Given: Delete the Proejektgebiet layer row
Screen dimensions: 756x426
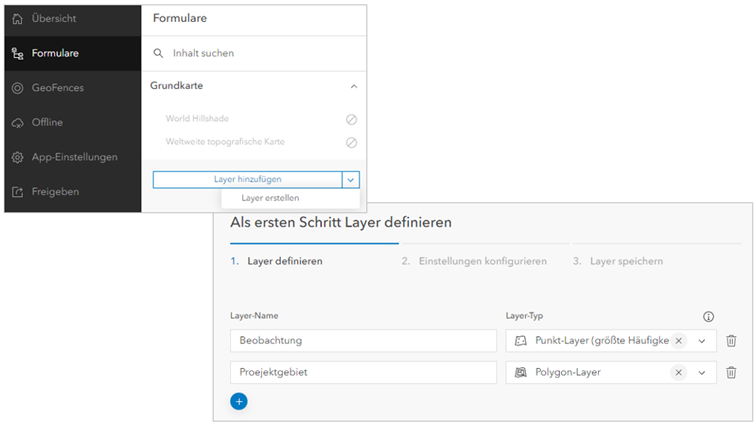Looking at the screenshot, I should point(731,373).
